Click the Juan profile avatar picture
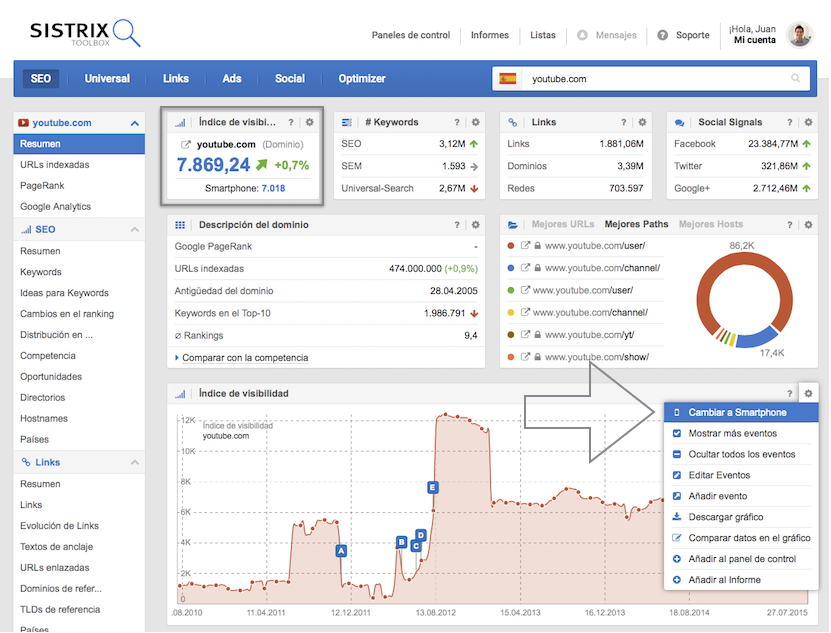 799,35
